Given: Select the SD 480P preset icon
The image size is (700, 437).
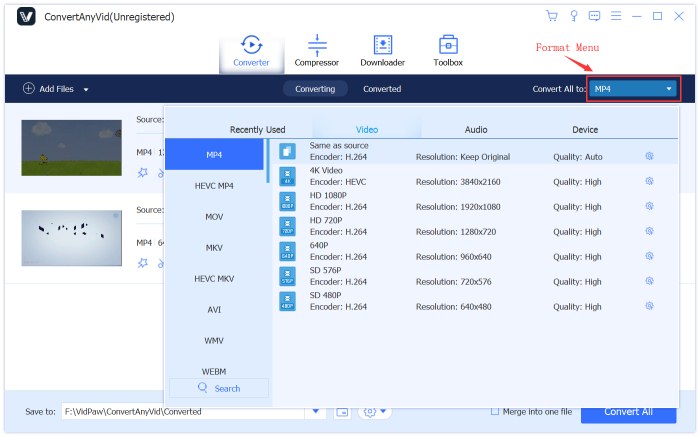Looking at the screenshot, I should (288, 301).
